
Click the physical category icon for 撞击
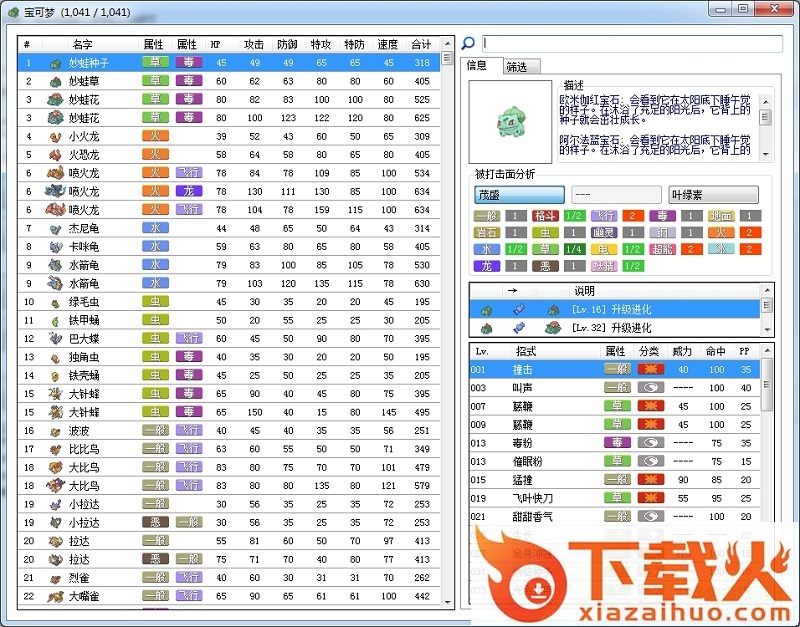click(x=651, y=369)
